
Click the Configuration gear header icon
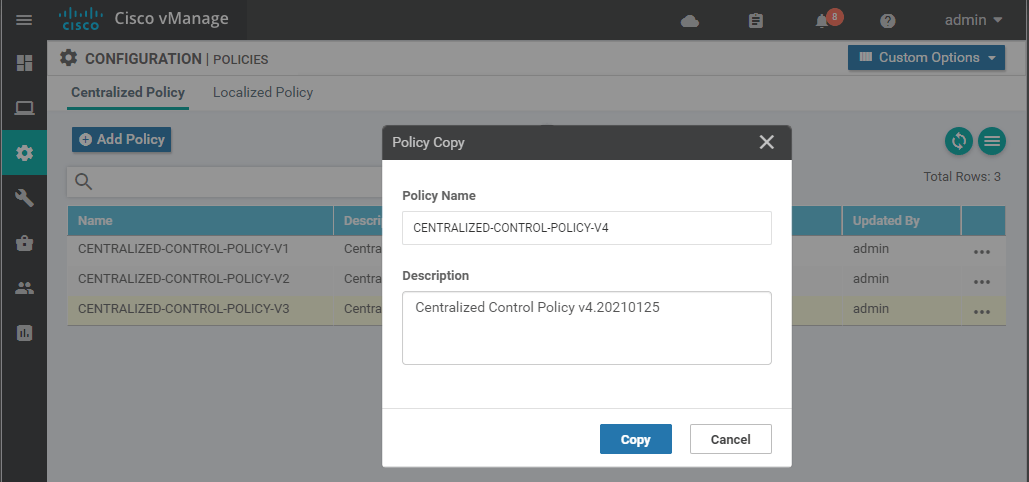tap(68, 58)
